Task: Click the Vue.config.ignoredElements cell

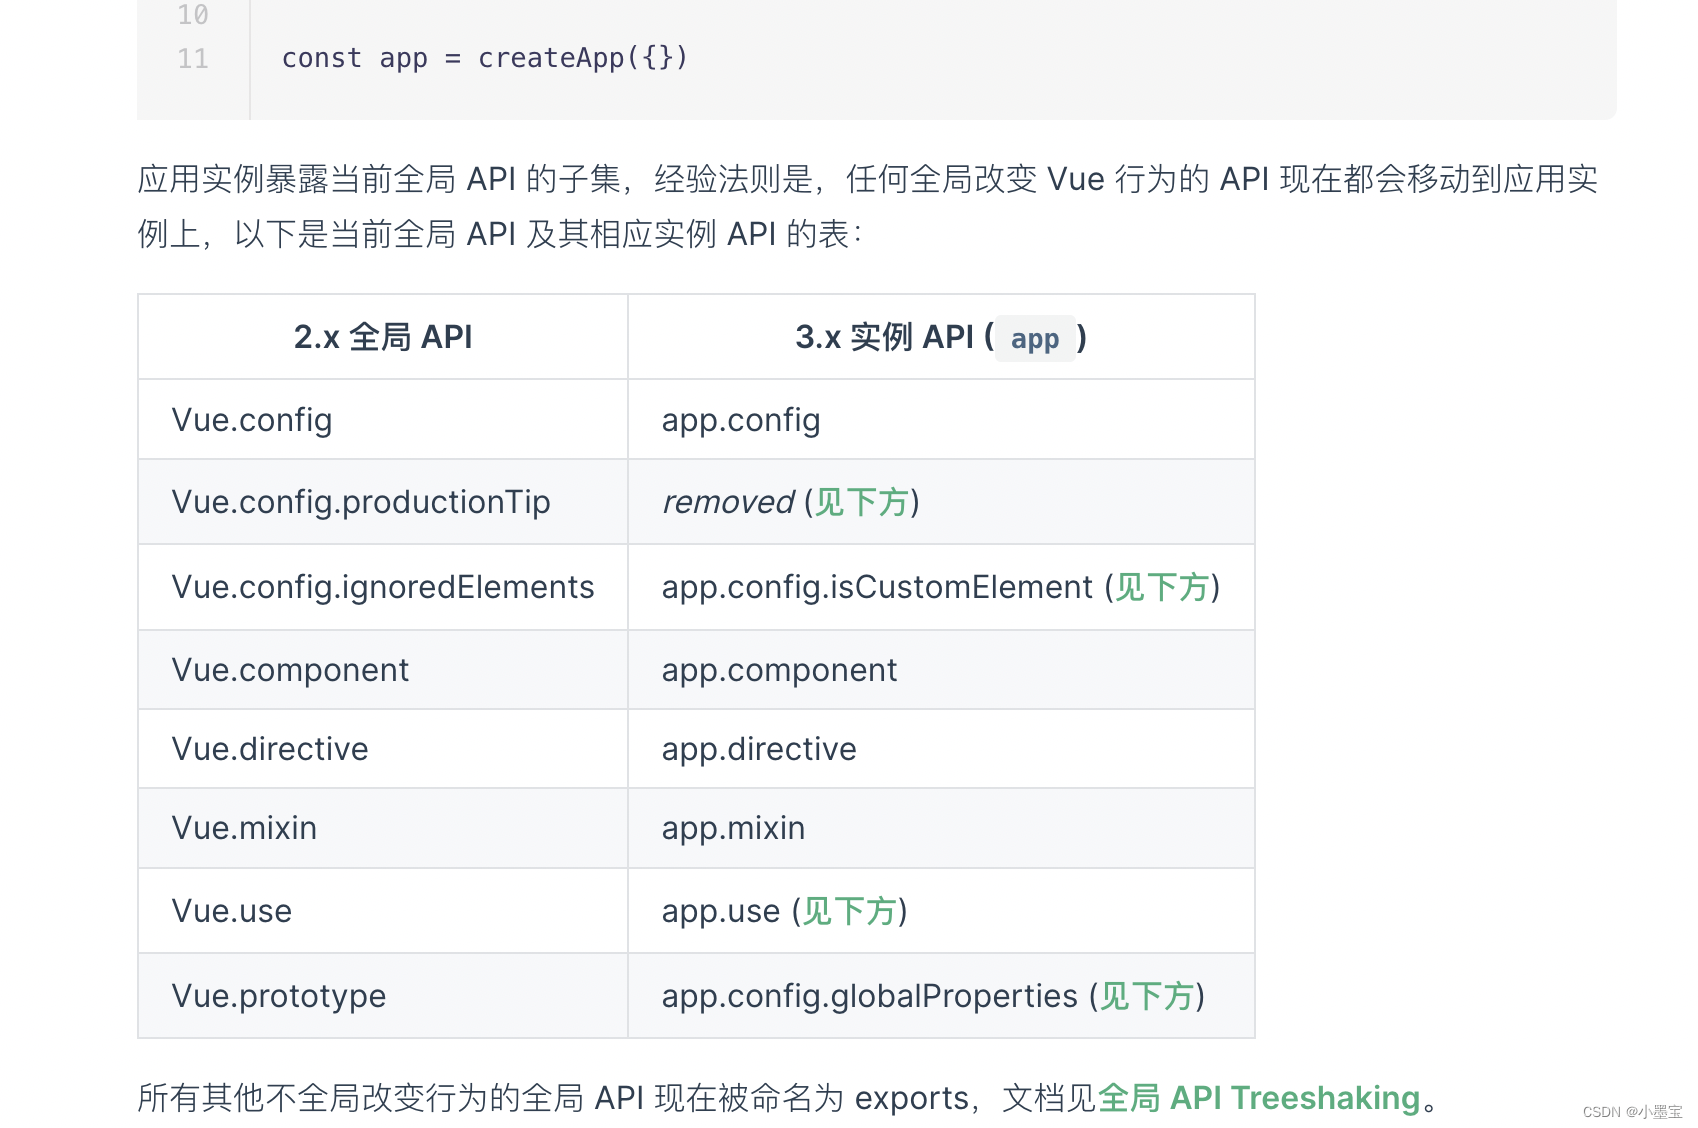Action: point(383,587)
